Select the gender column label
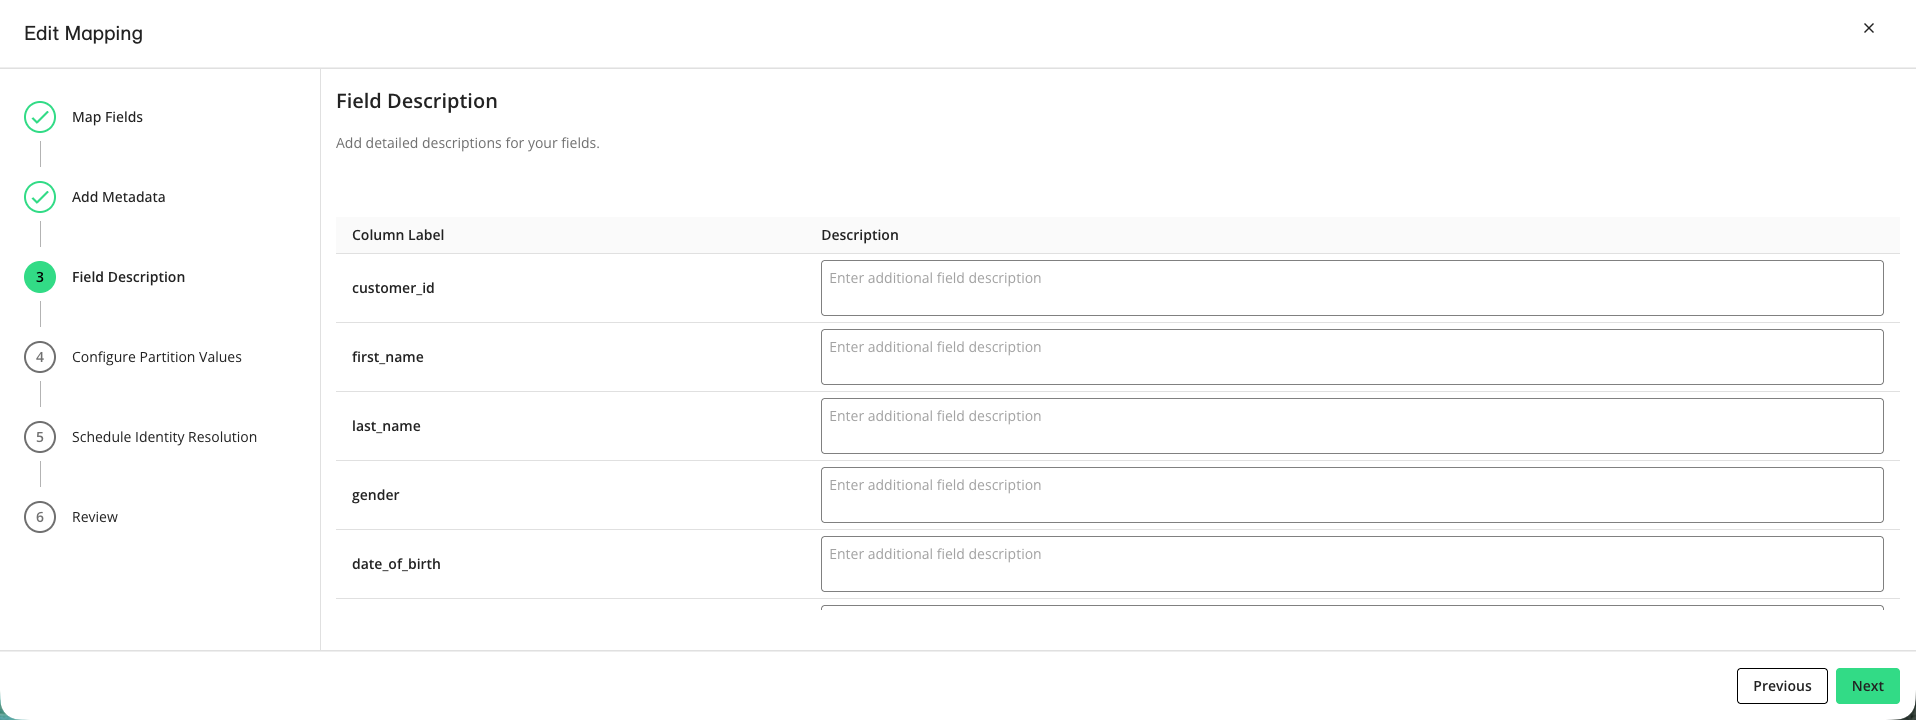 point(376,495)
